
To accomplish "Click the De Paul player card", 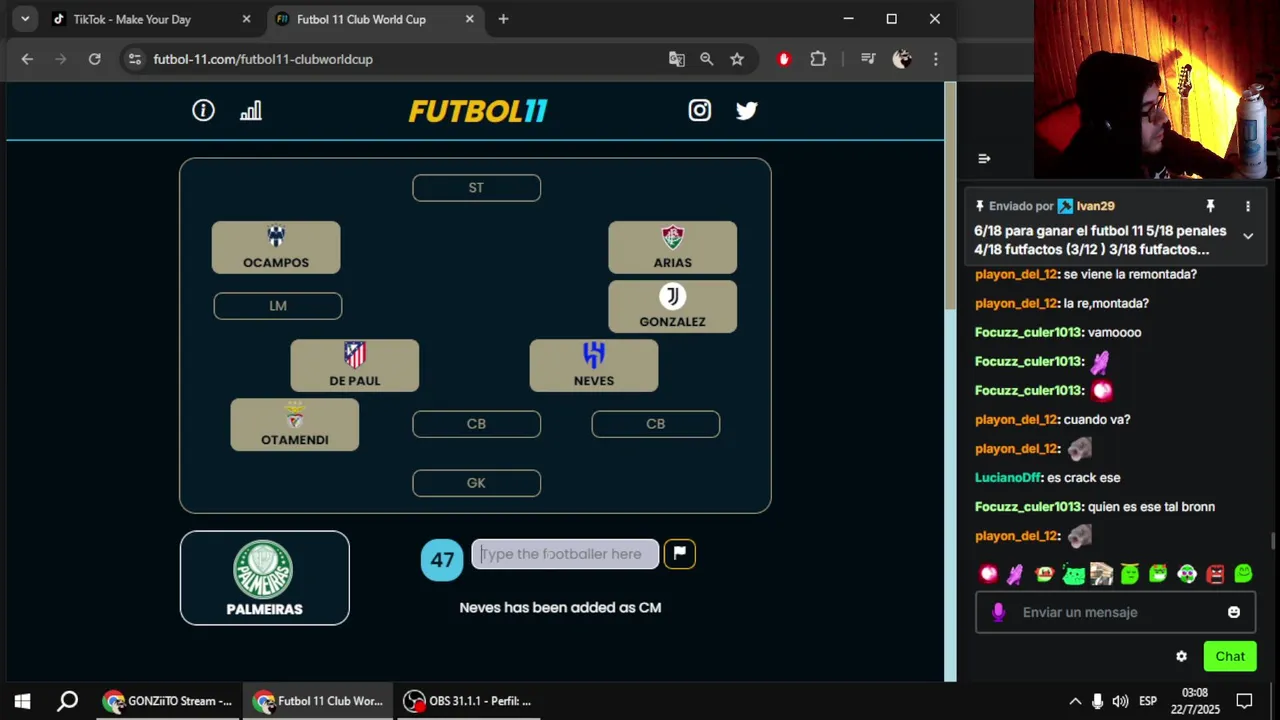I will 354,366.
